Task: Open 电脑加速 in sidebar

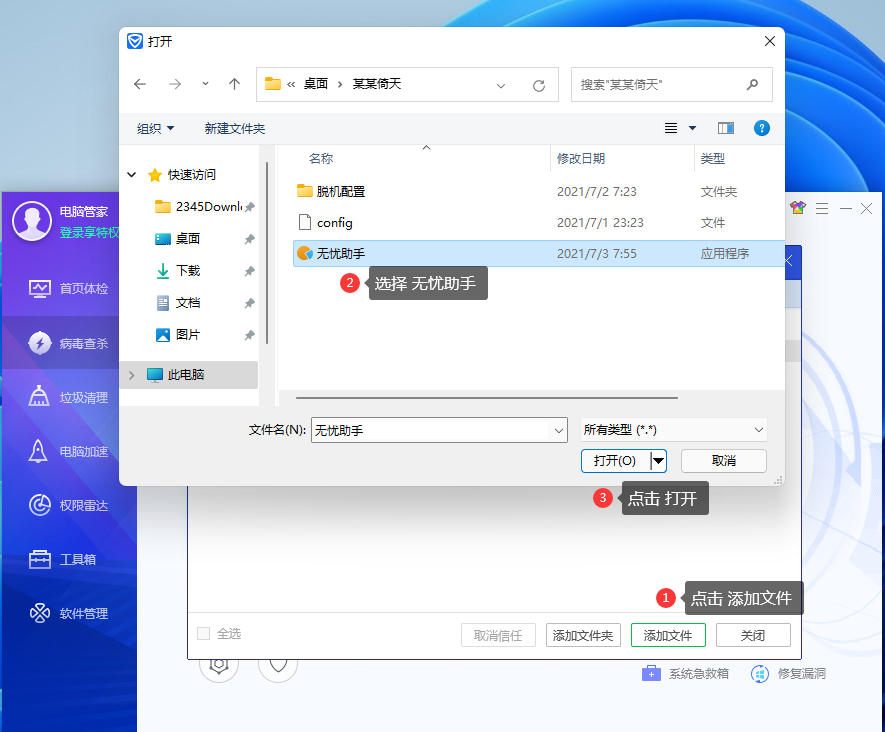Action: pos(68,452)
